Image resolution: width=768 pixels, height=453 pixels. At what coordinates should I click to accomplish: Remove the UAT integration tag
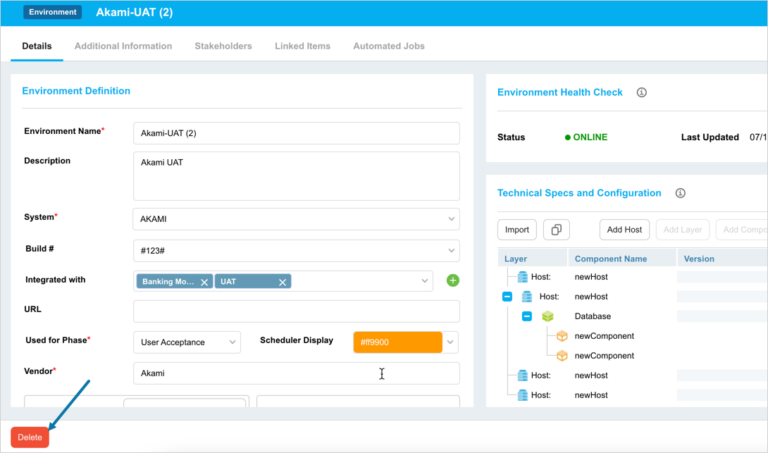pos(283,282)
